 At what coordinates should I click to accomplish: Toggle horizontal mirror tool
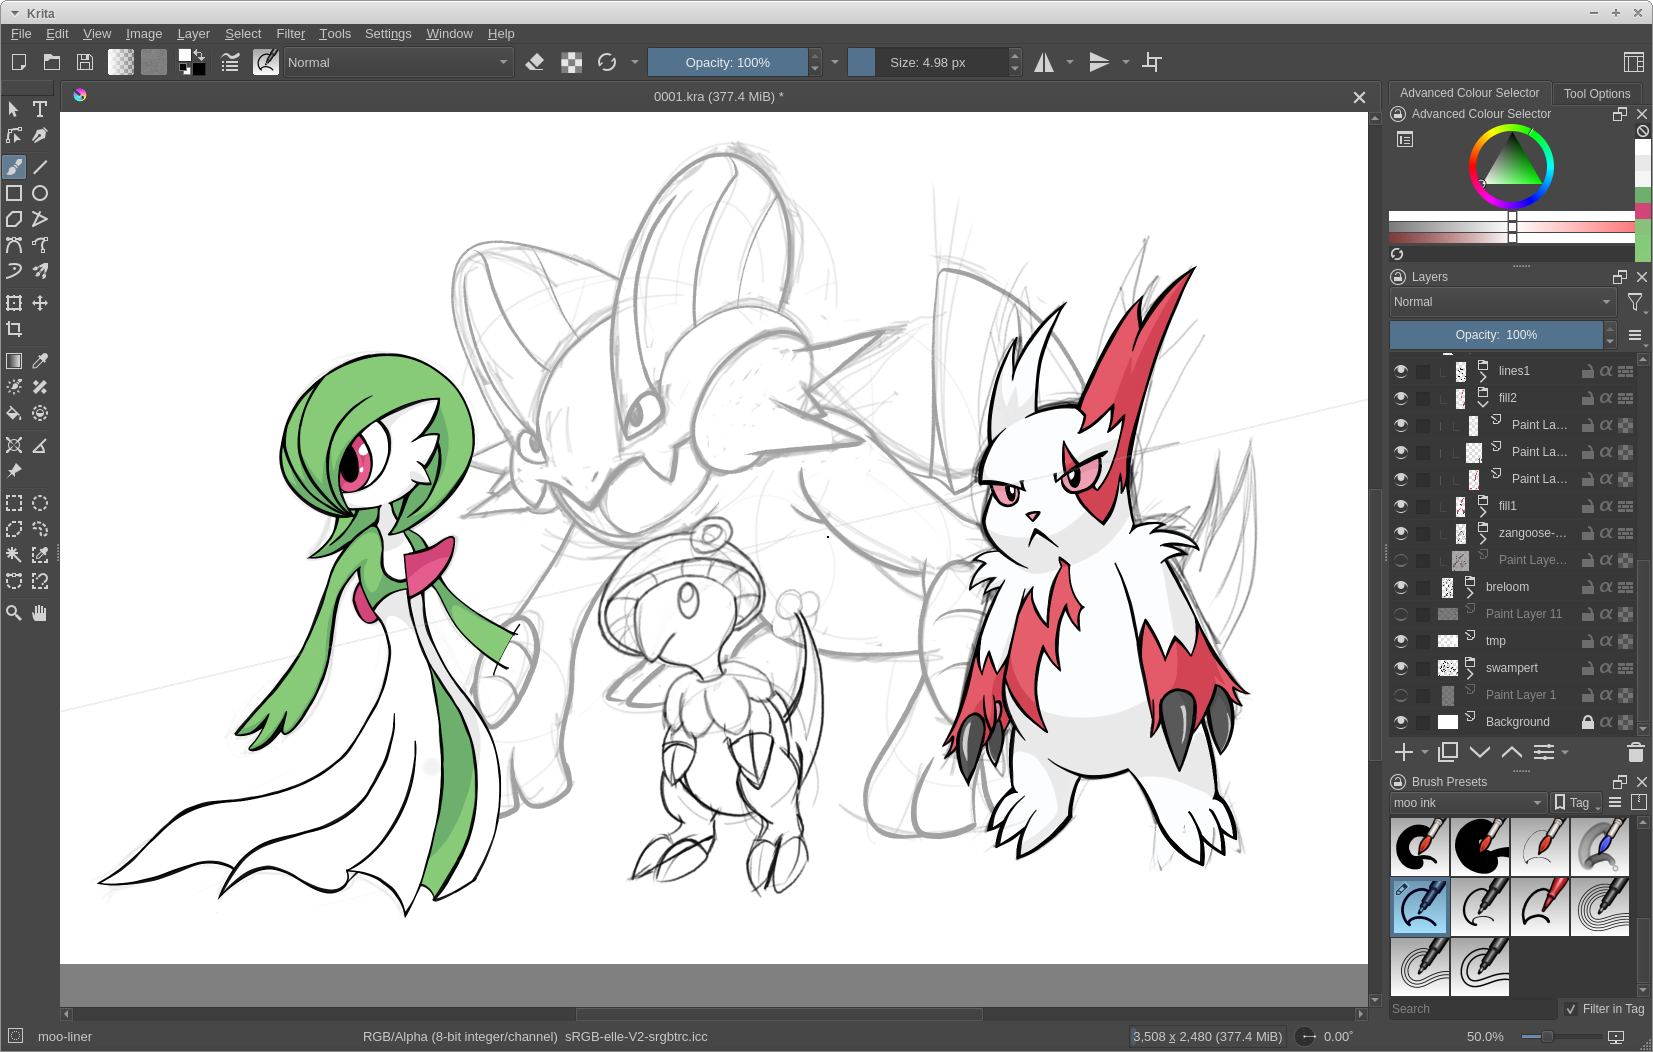pyautogui.click(x=1044, y=62)
